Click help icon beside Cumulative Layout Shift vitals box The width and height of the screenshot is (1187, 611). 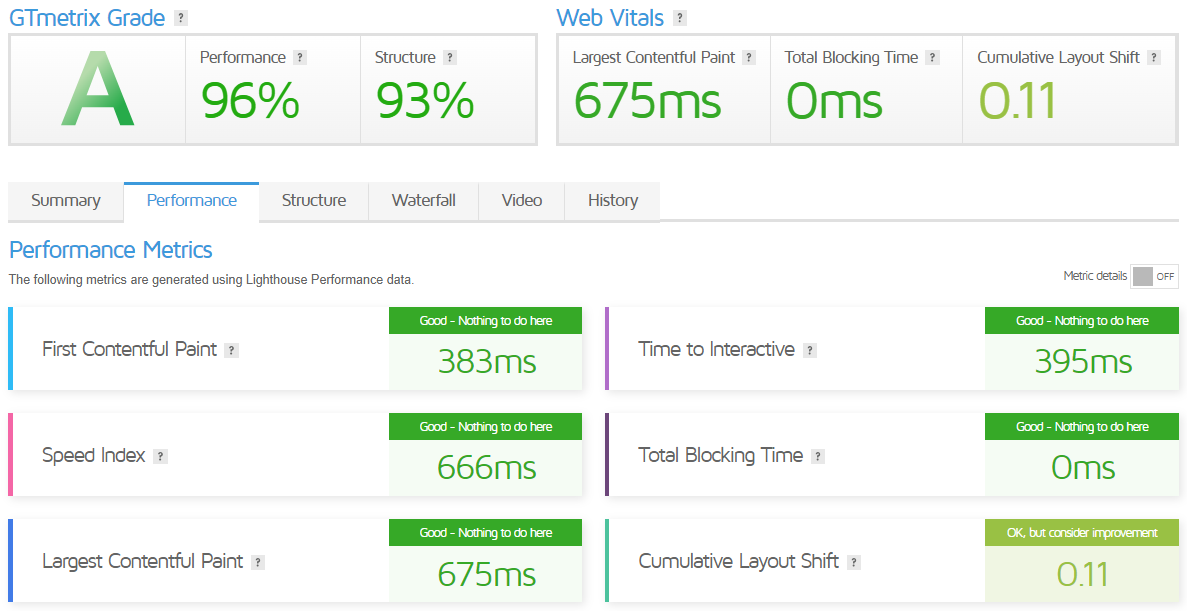coord(1154,58)
